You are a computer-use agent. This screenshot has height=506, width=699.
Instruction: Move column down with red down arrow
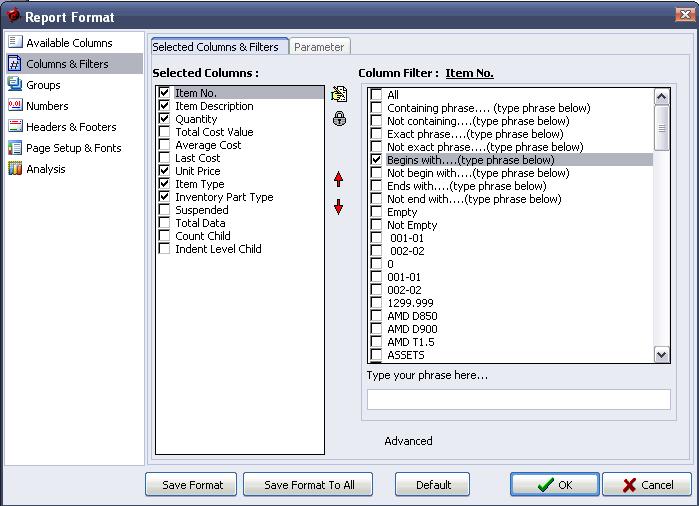tap(339, 207)
